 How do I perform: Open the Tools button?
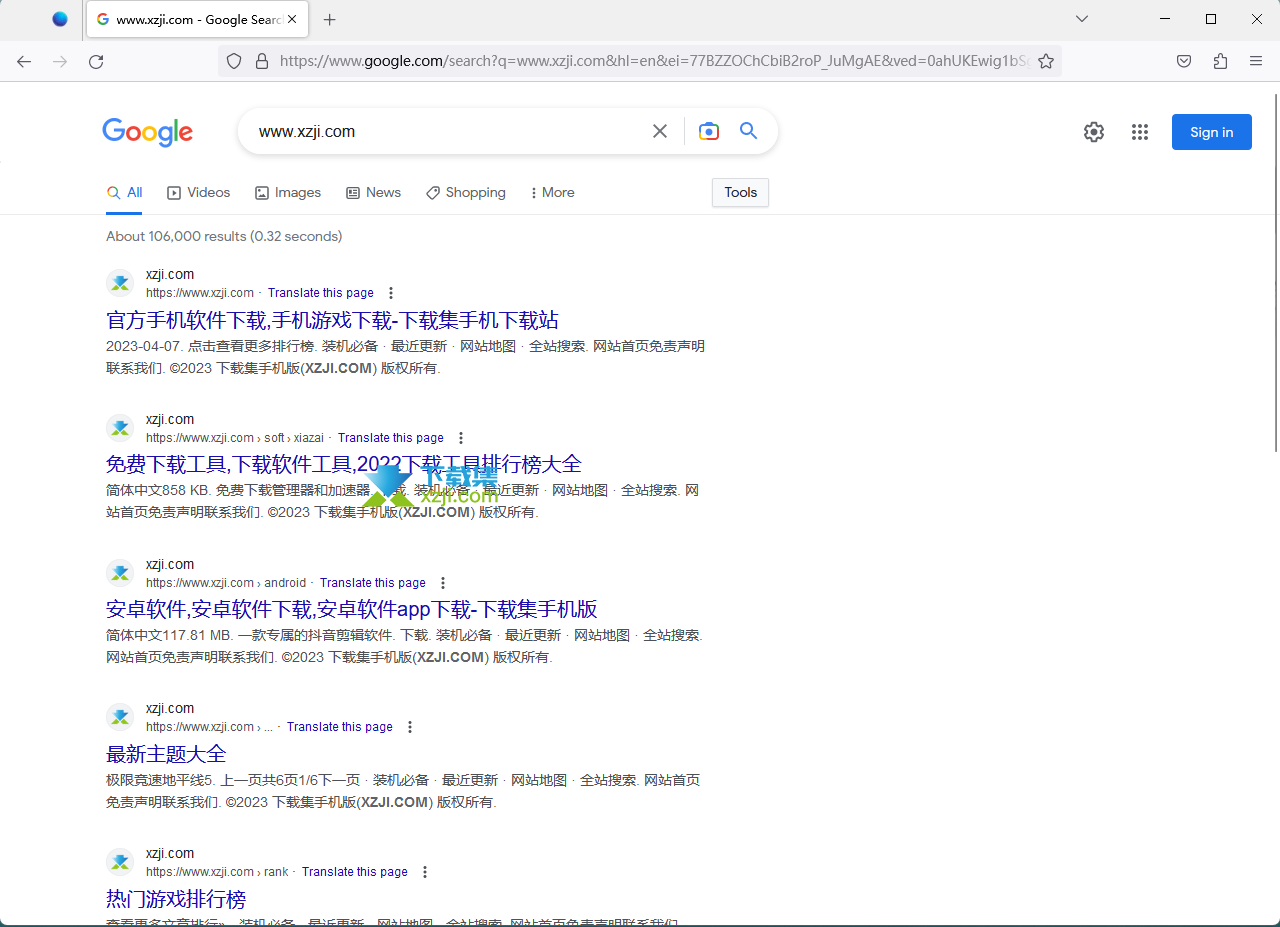pyautogui.click(x=740, y=192)
